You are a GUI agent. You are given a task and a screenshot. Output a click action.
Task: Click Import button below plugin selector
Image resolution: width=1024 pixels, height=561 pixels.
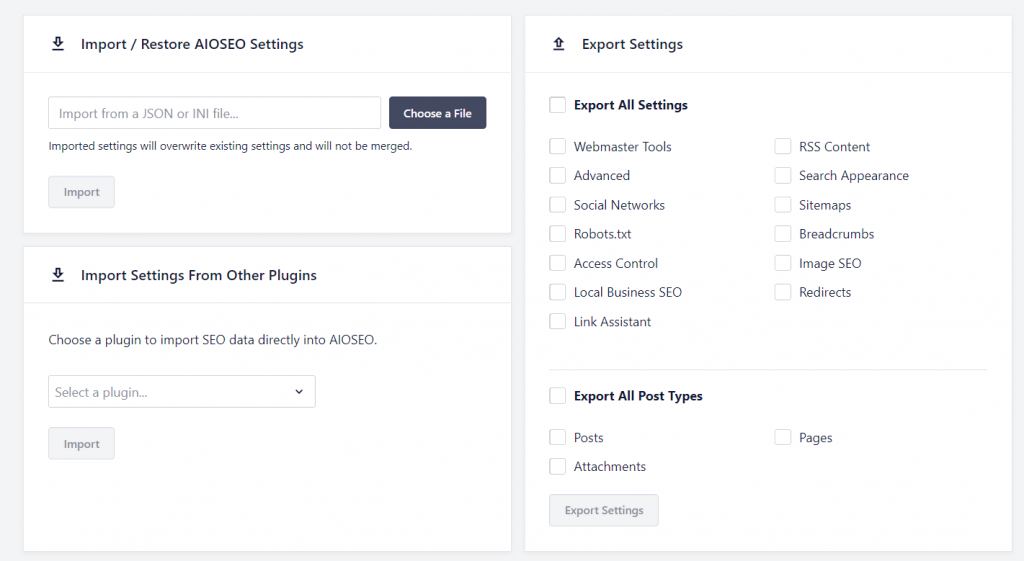pyautogui.click(x=81, y=444)
